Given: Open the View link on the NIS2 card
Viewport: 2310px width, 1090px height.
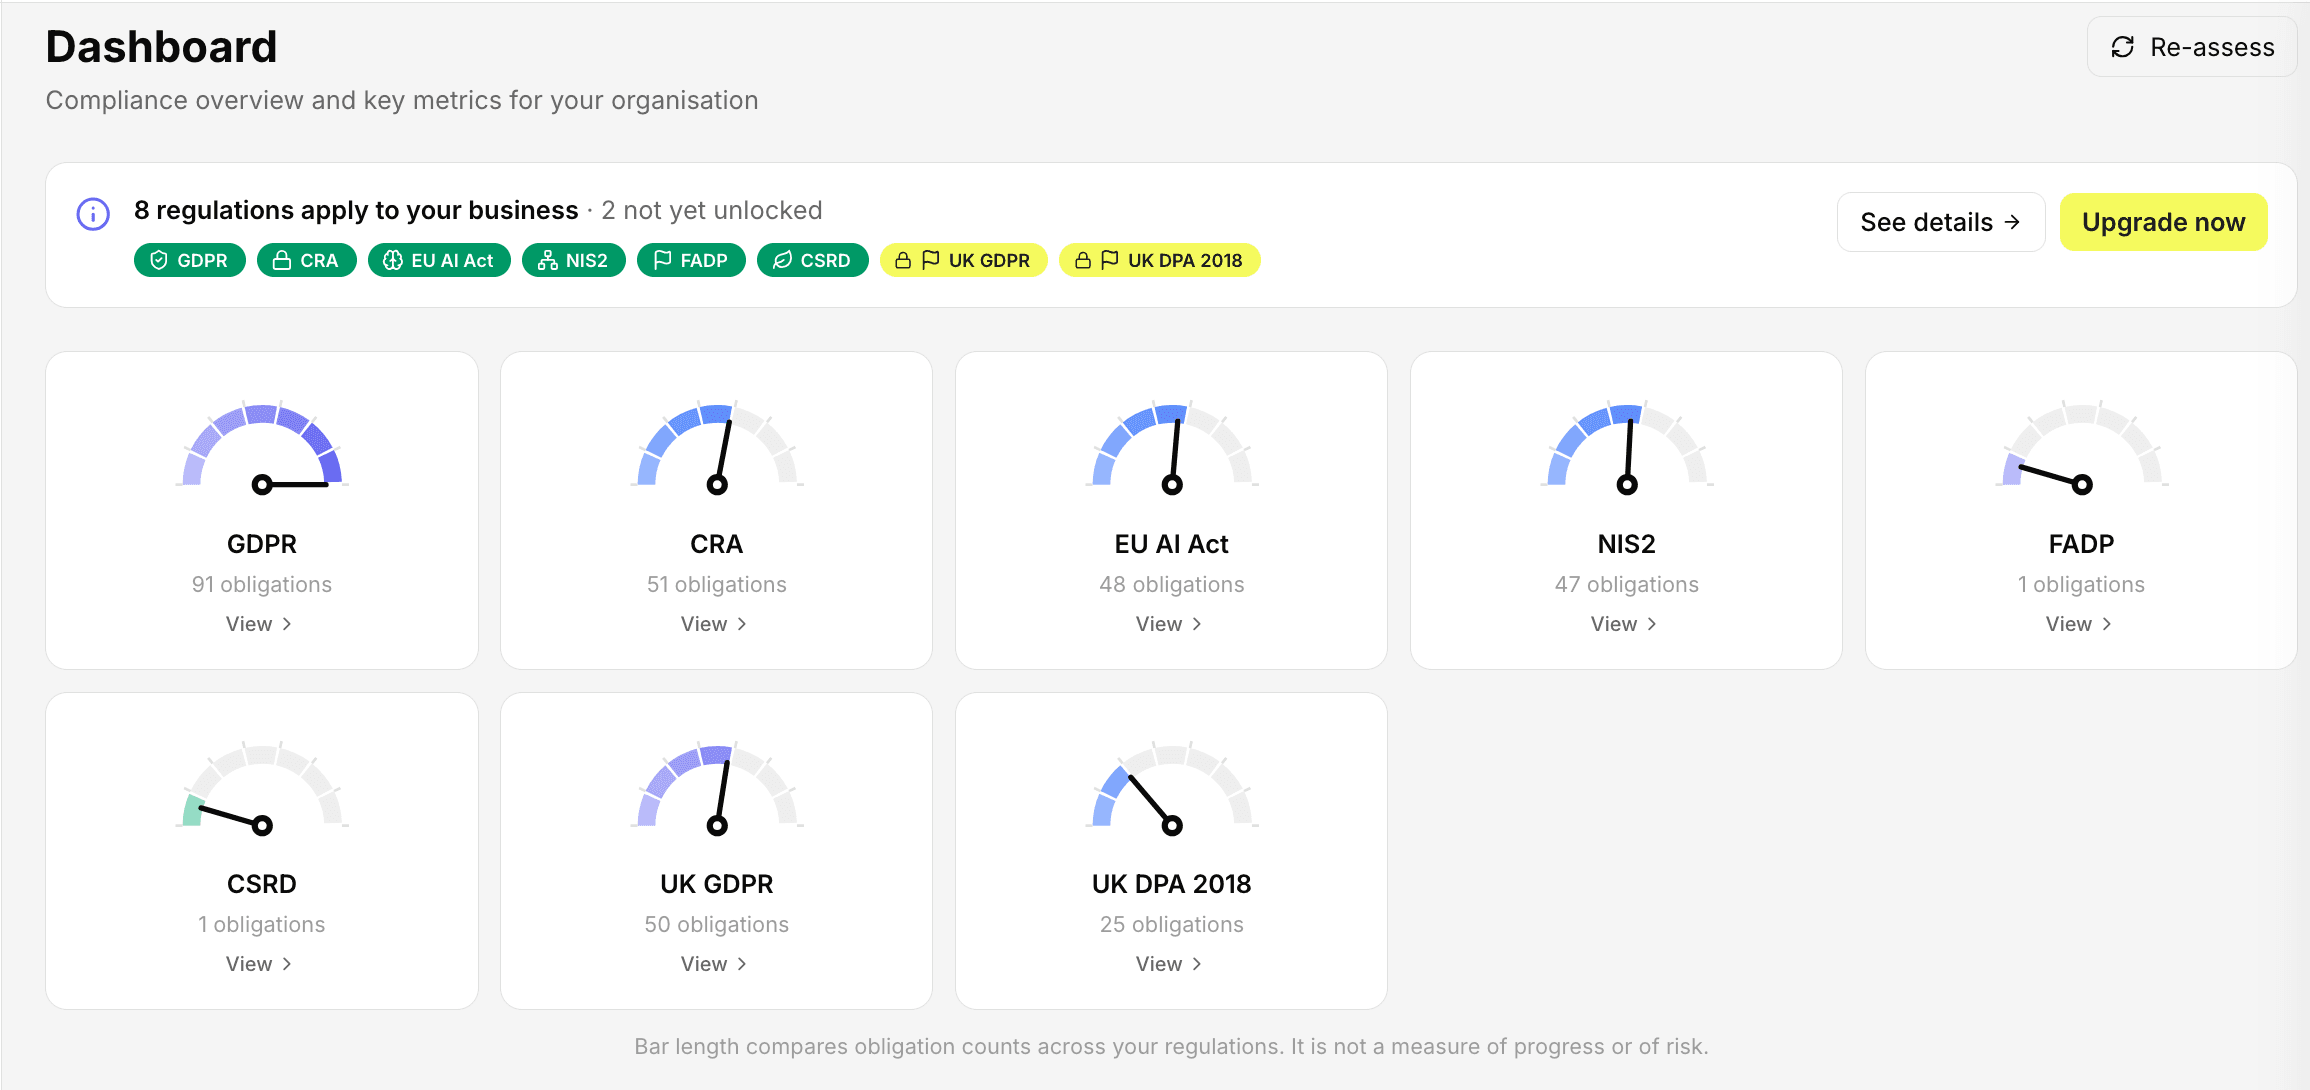Looking at the screenshot, I should (x=1624, y=624).
